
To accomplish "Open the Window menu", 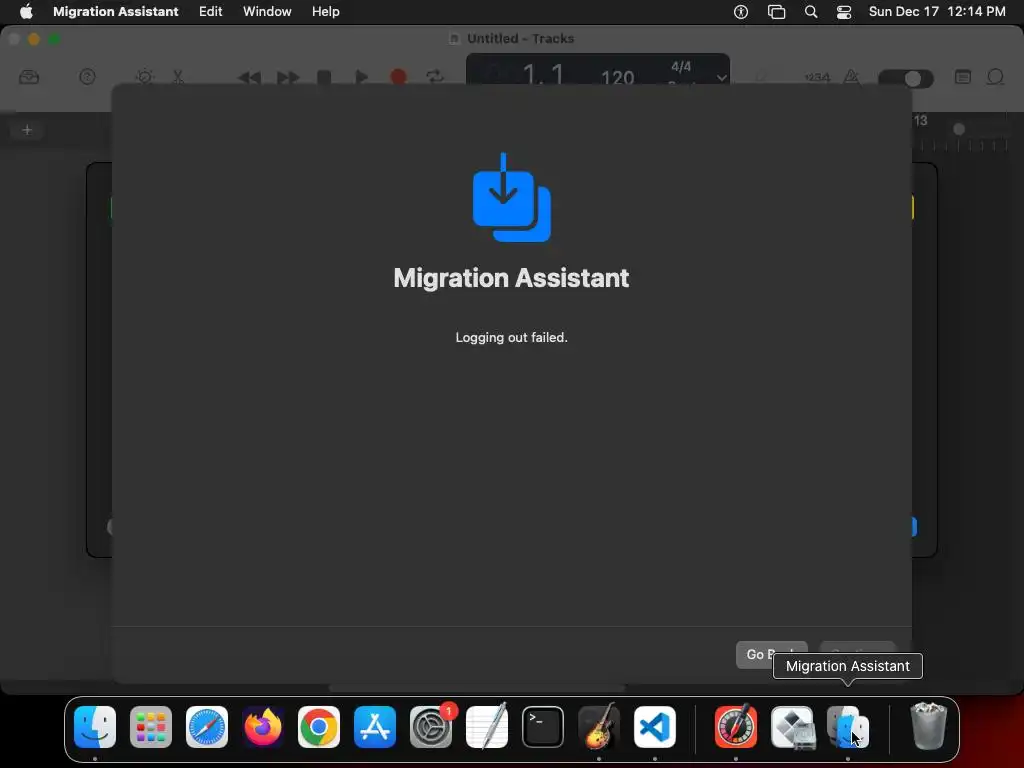I will [267, 11].
